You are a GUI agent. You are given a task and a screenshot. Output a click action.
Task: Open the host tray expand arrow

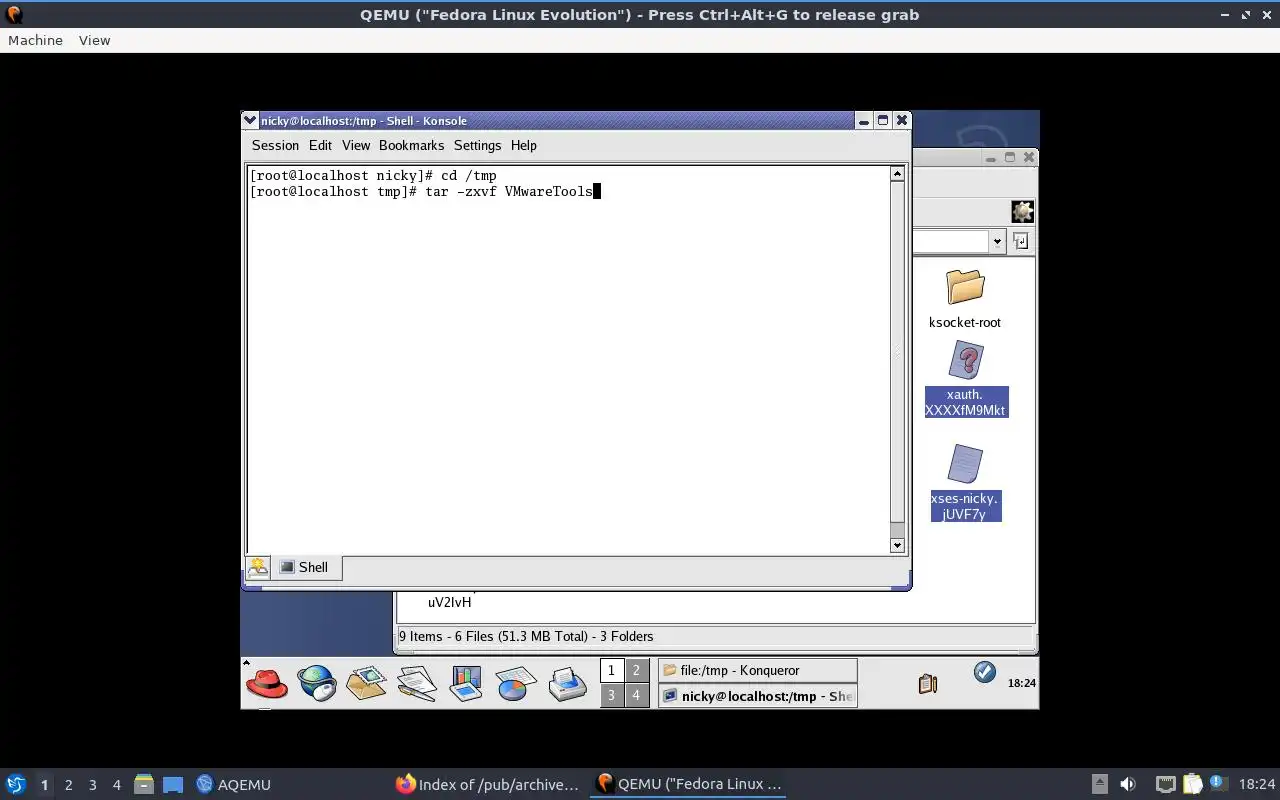[1099, 784]
